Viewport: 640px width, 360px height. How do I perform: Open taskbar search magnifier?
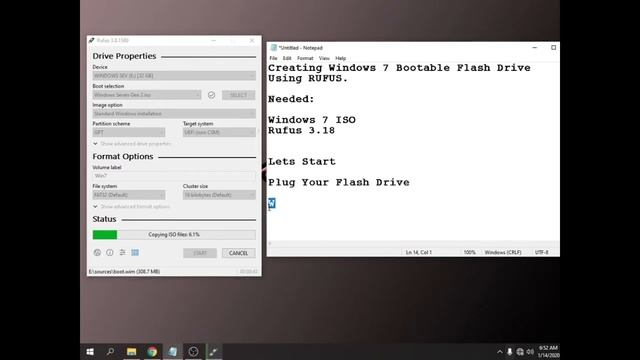click(110, 351)
